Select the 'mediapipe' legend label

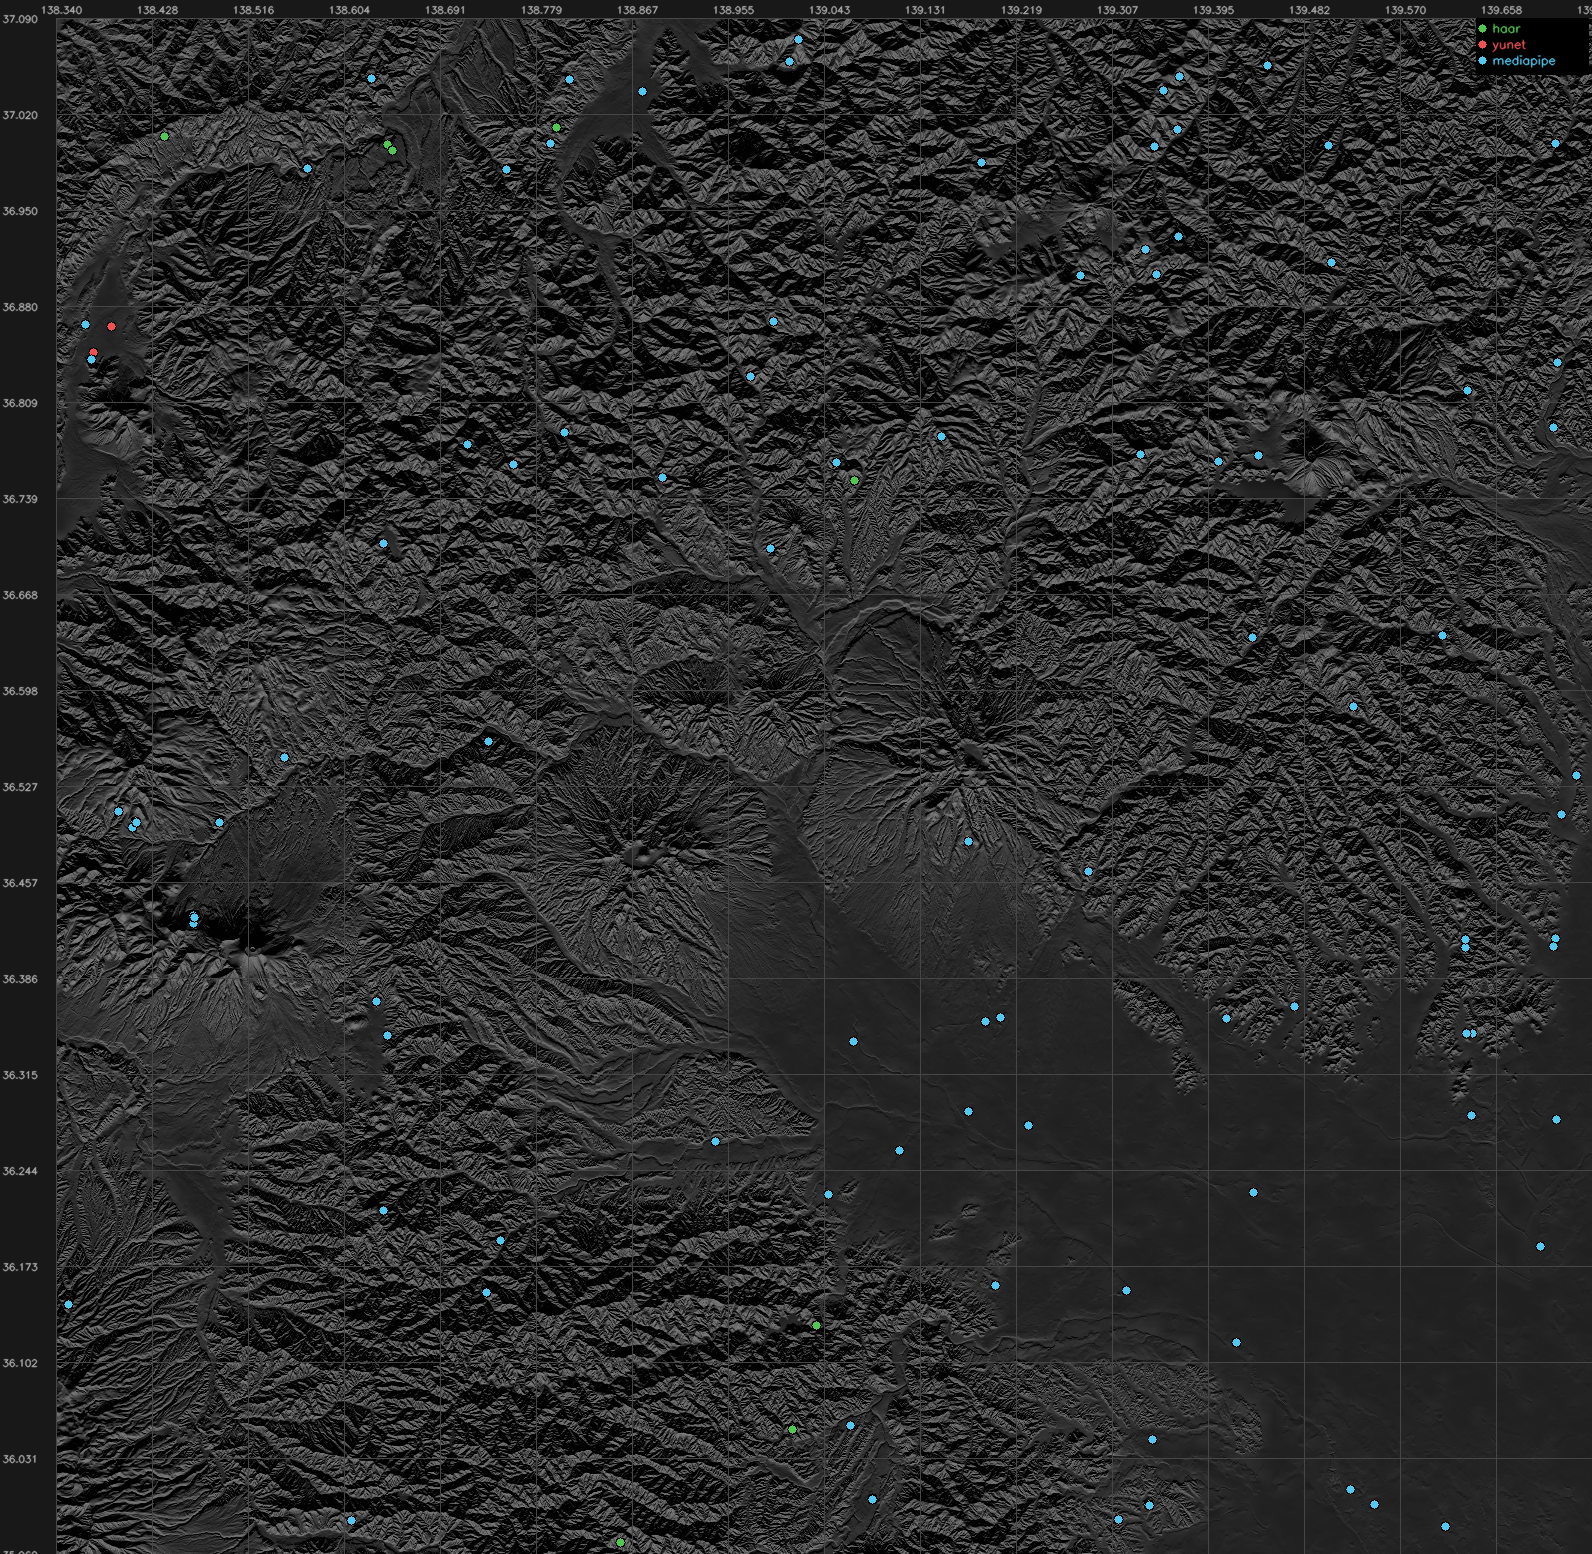pyautogui.click(x=1524, y=61)
